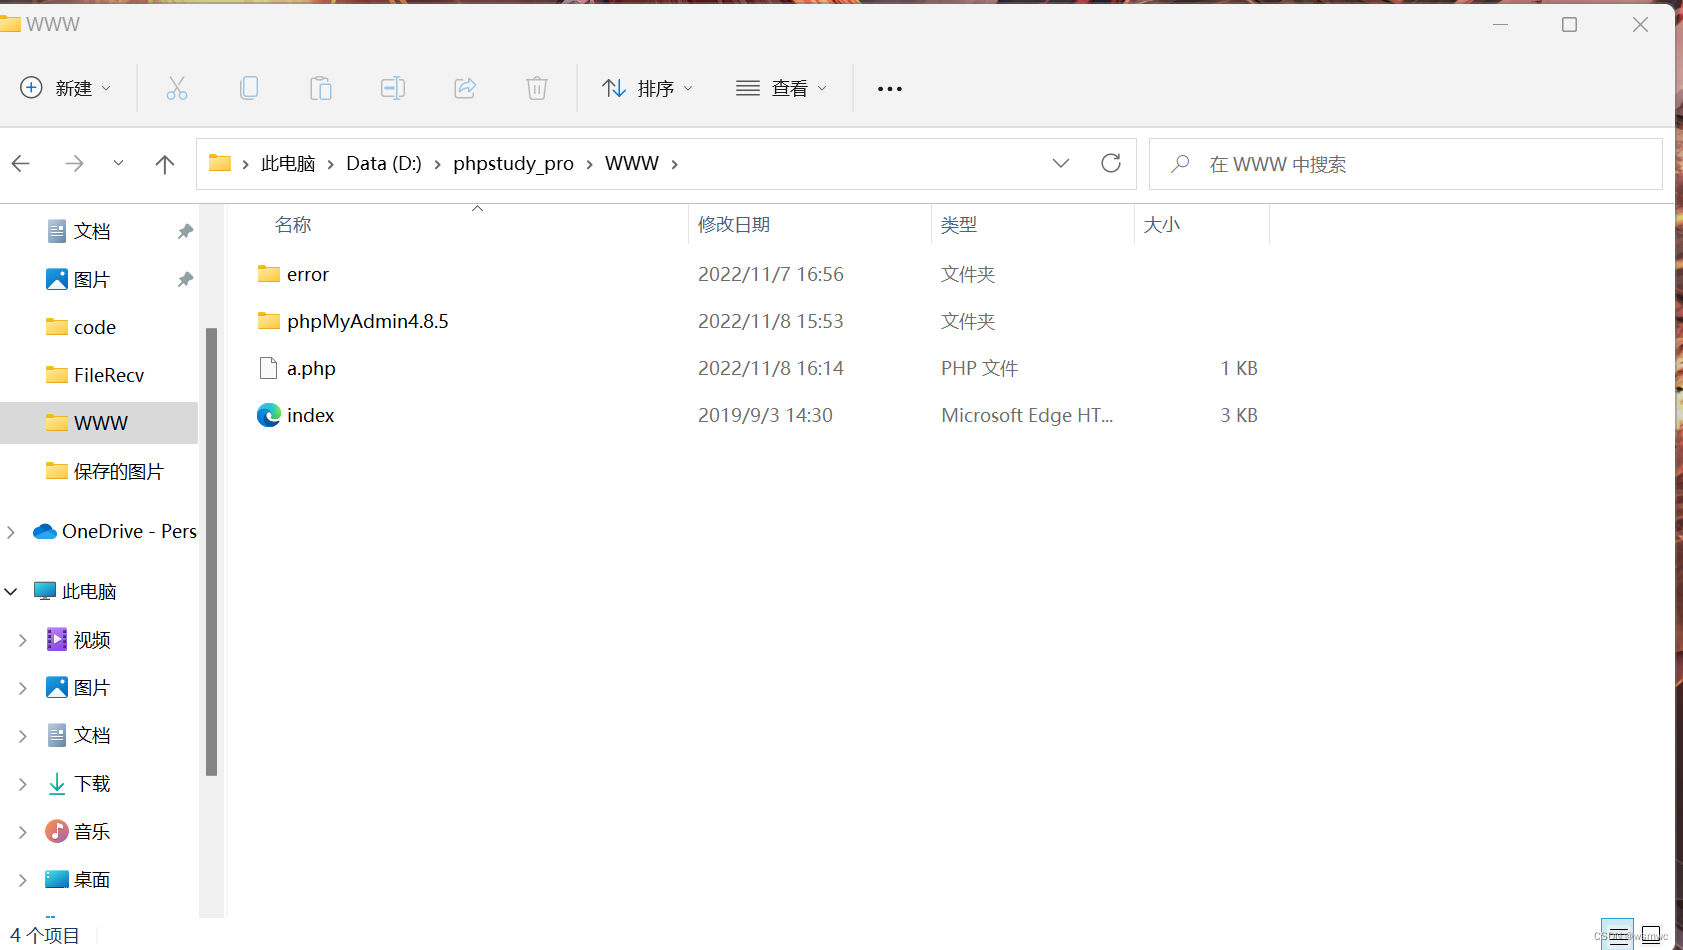Click Data (D:) in the breadcrumb path

(x=384, y=163)
